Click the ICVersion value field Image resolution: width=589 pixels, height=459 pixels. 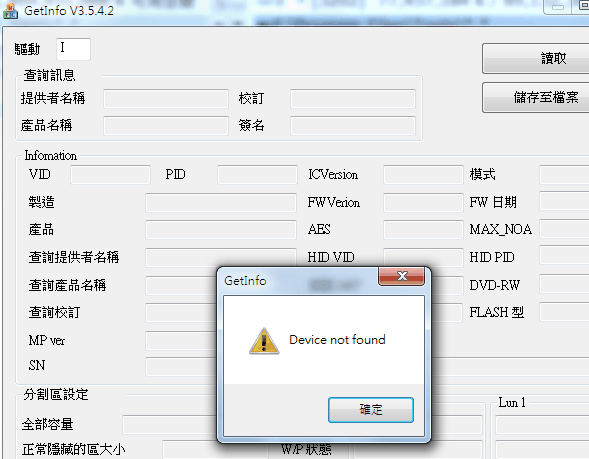pyautogui.click(x=423, y=175)
